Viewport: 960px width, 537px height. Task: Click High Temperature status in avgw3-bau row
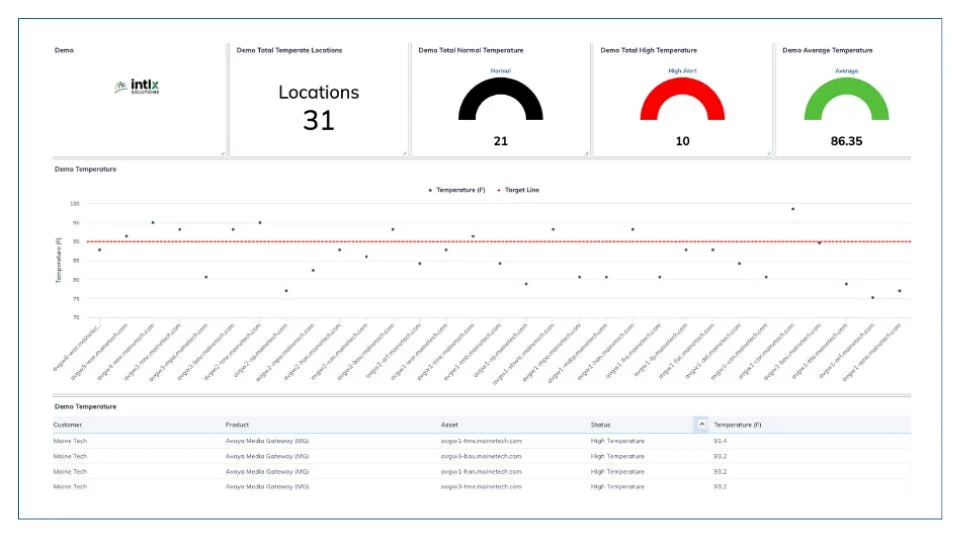pos(617,456)
